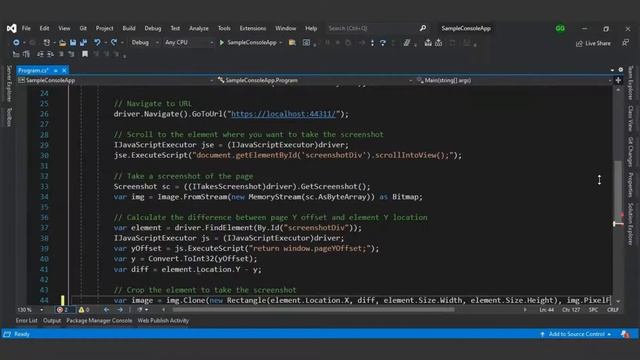Open the Window menu
Screen dimensions: 640x360
tap(285, 28)
